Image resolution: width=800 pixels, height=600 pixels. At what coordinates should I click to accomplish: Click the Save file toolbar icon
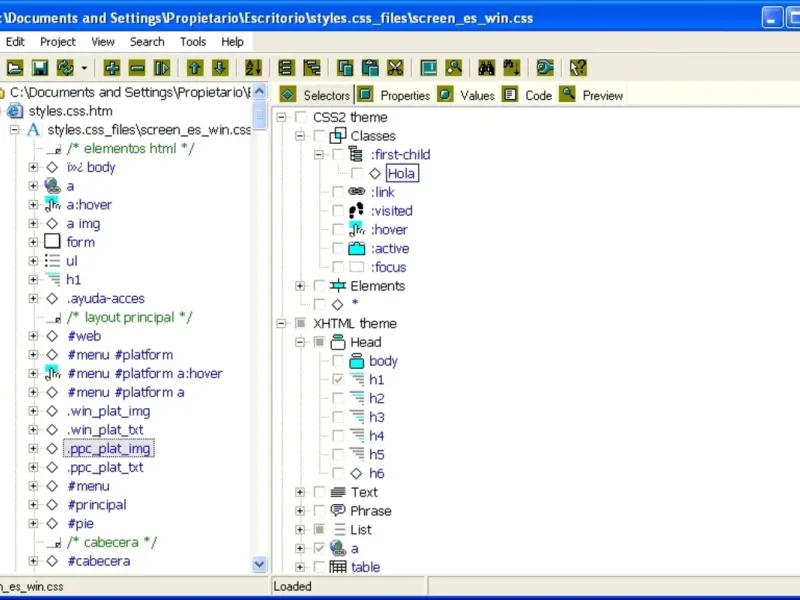point(40,68)
